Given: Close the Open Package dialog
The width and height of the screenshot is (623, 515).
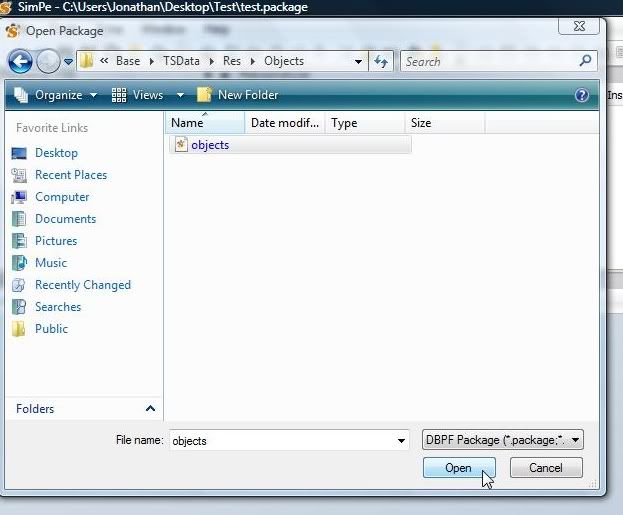Looking at the screenshot, I should [x=579, y=26].
